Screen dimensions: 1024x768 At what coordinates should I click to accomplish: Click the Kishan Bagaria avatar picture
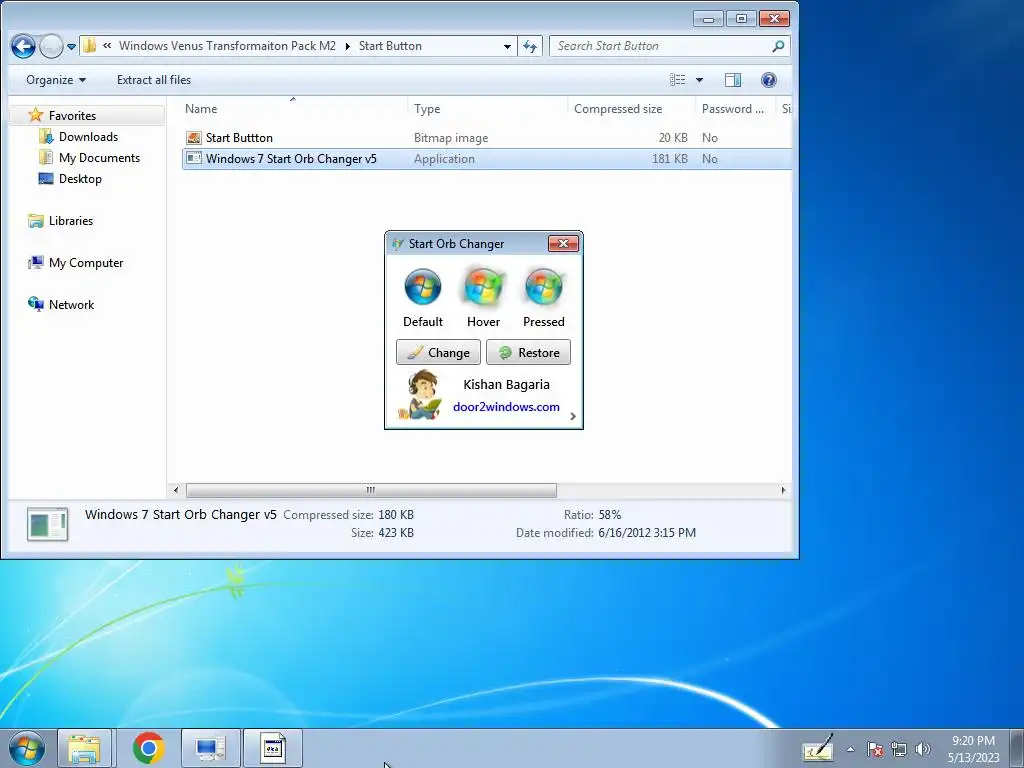(421, 394)
